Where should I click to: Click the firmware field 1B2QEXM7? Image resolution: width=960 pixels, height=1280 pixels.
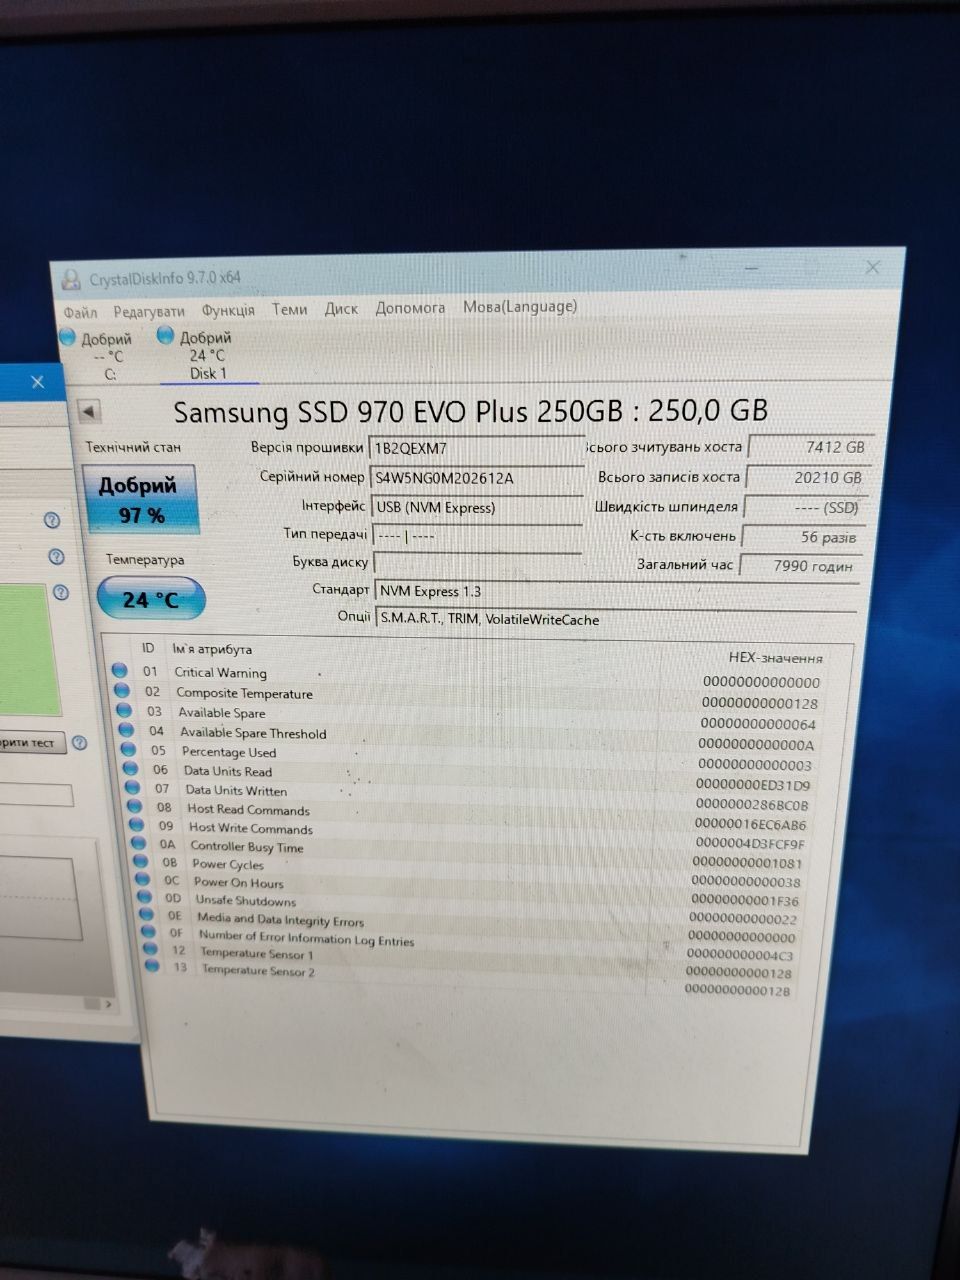tap(477, 448)
